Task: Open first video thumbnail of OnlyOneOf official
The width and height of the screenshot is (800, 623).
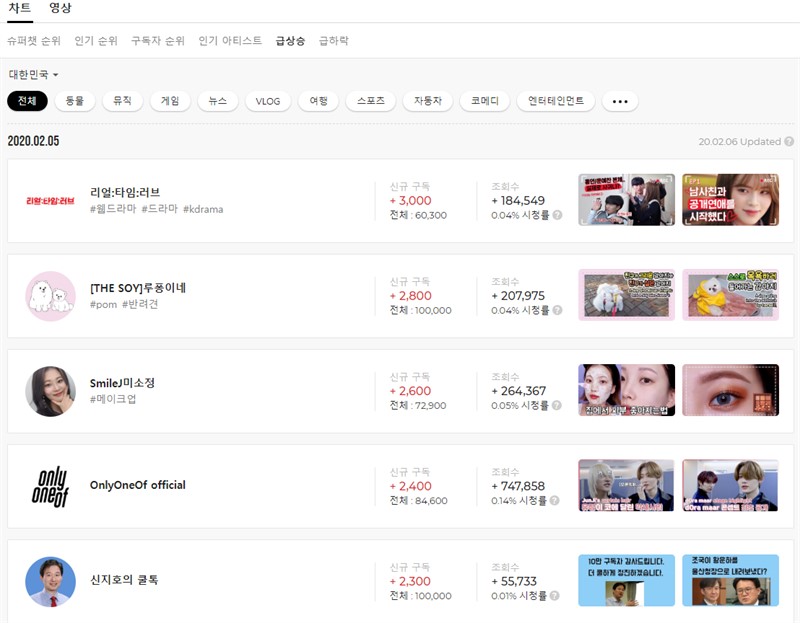Action: tap(626, 485)
